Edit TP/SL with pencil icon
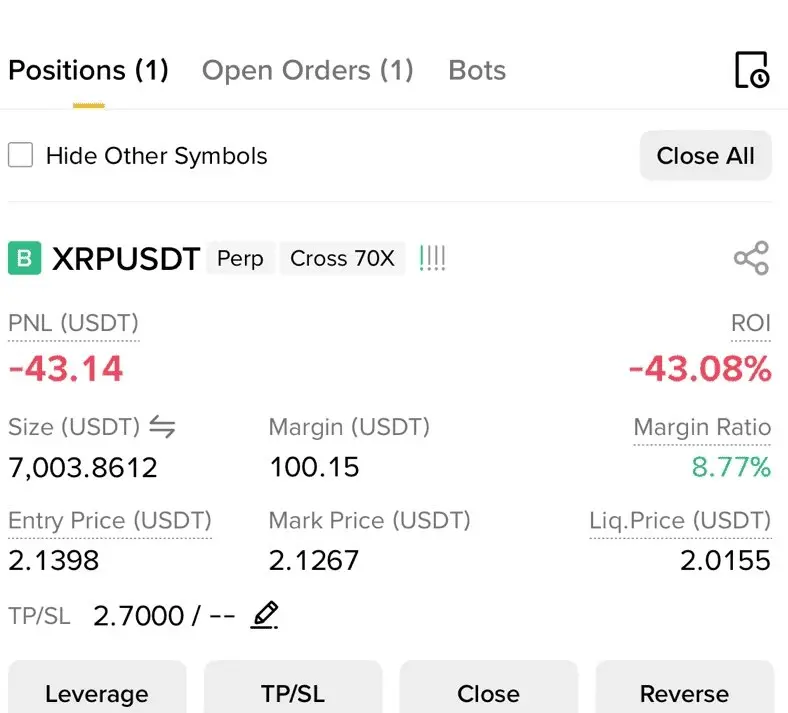This screenshot has height=713, width=788. [x=264, y=615]
